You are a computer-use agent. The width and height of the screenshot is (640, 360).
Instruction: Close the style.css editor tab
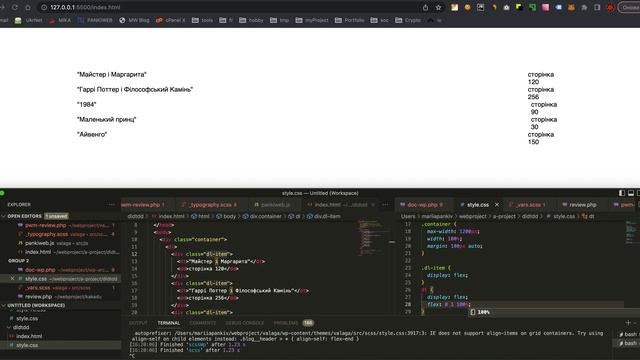pos(497,204)
